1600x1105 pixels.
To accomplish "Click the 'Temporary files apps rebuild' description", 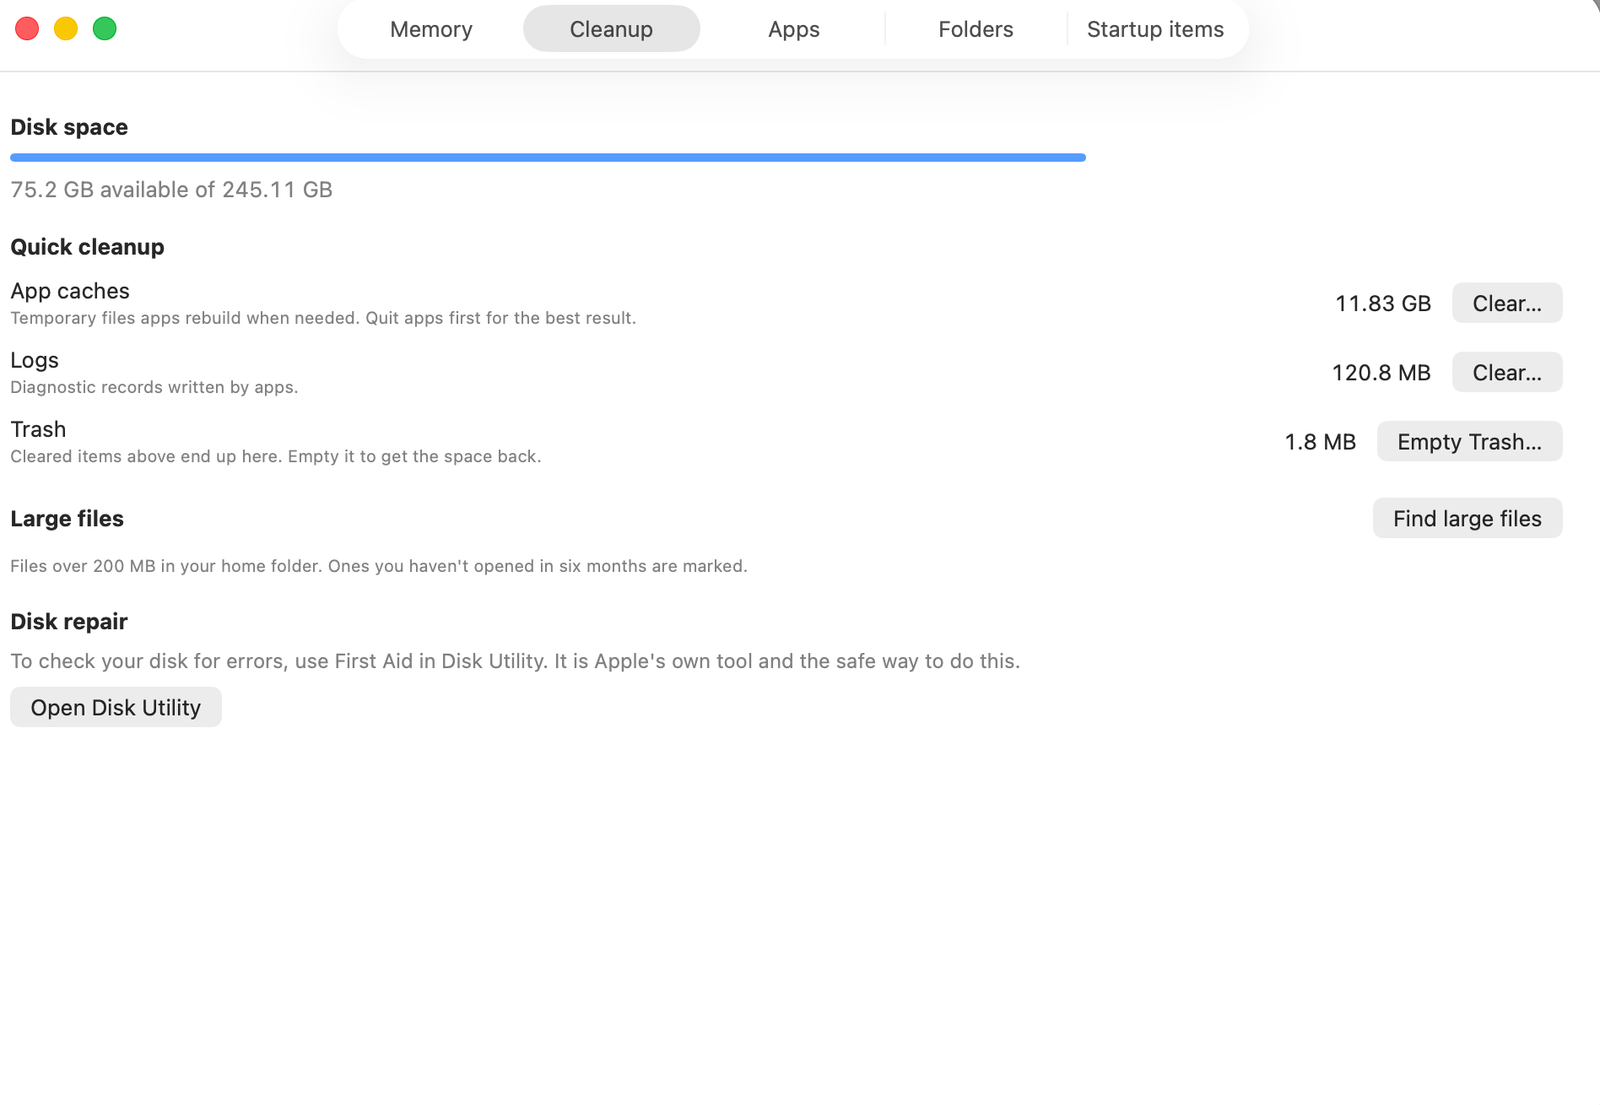I will tap(323, 318).
